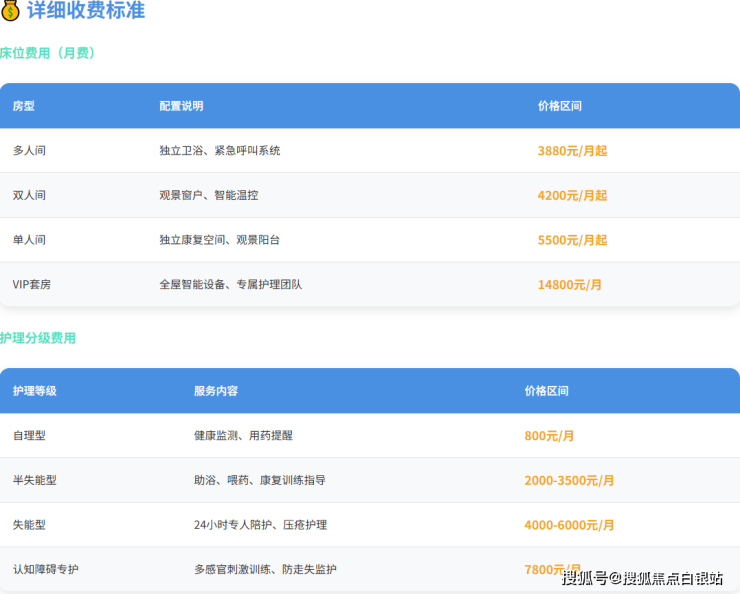The image size is (740, 594).
Task: Click the 5500元/月起 single room price
Action: (x=572, y=240)
